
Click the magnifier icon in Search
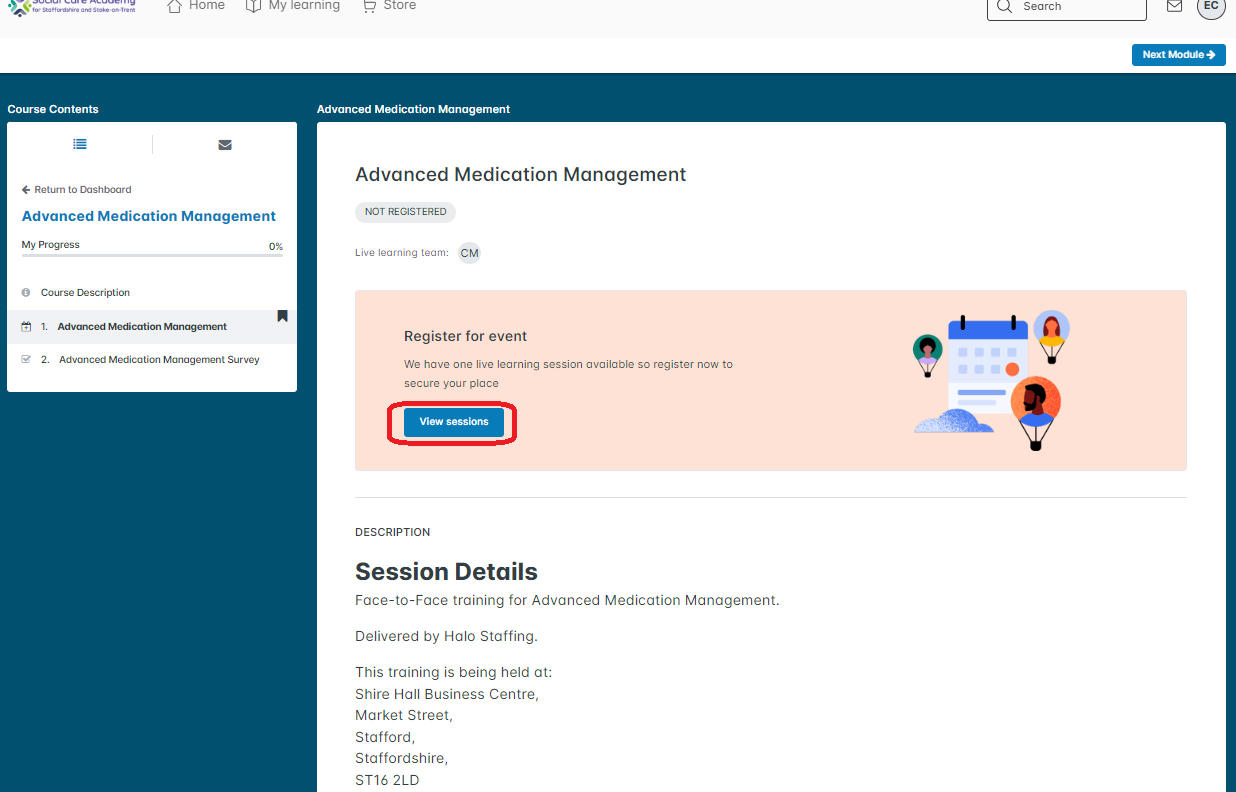(1004, 6)
